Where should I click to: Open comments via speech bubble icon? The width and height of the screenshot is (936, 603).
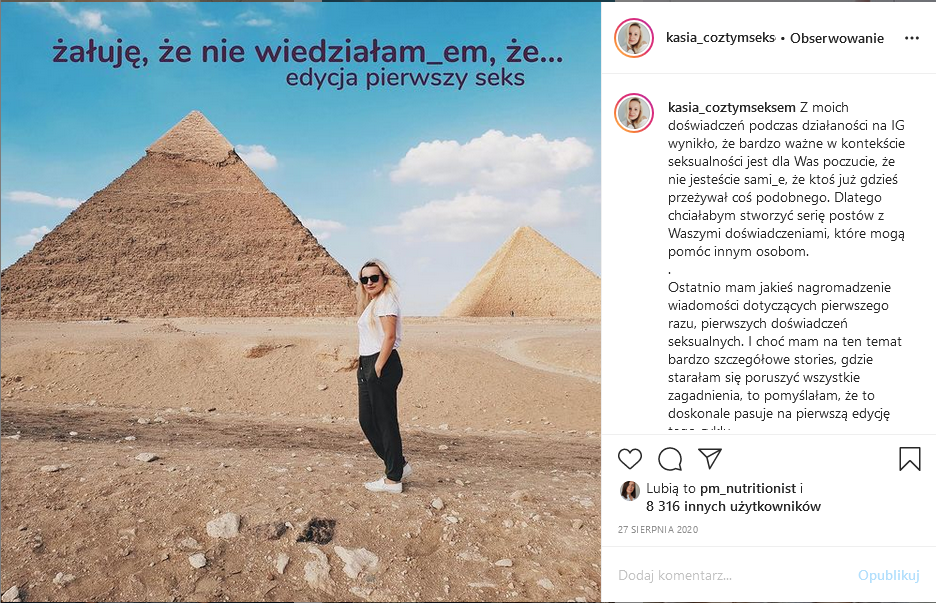670,459
